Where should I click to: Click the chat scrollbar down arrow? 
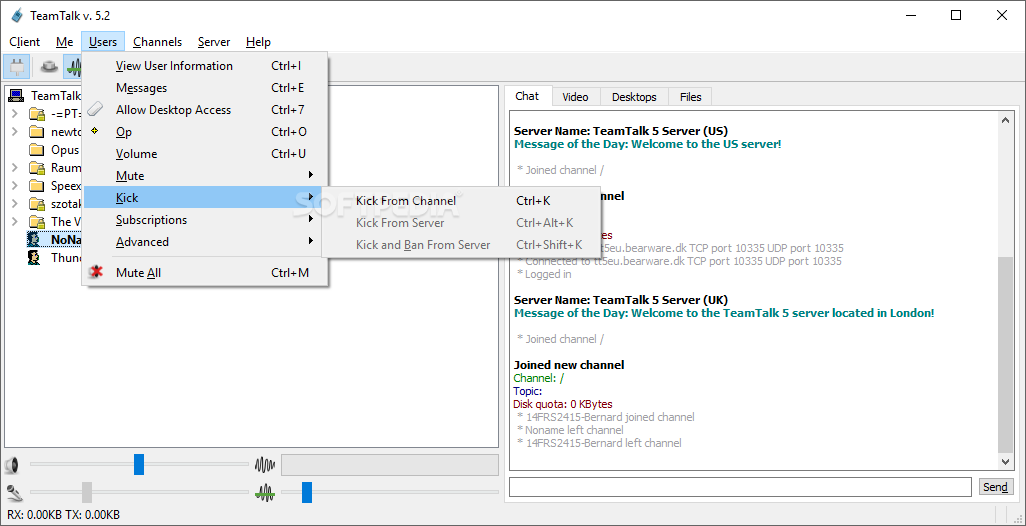pos(1005,462)
